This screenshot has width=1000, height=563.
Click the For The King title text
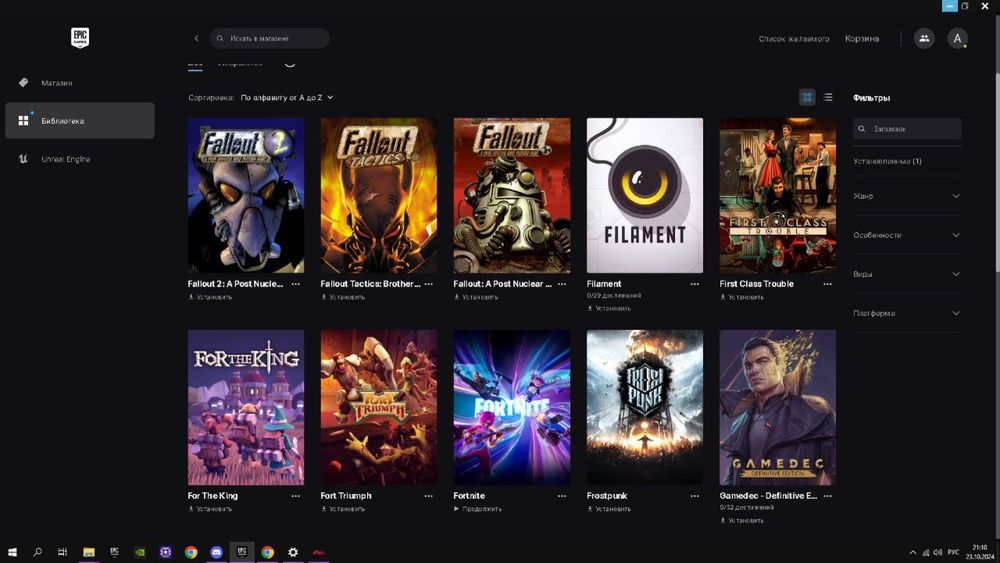(x=212, y=495)
